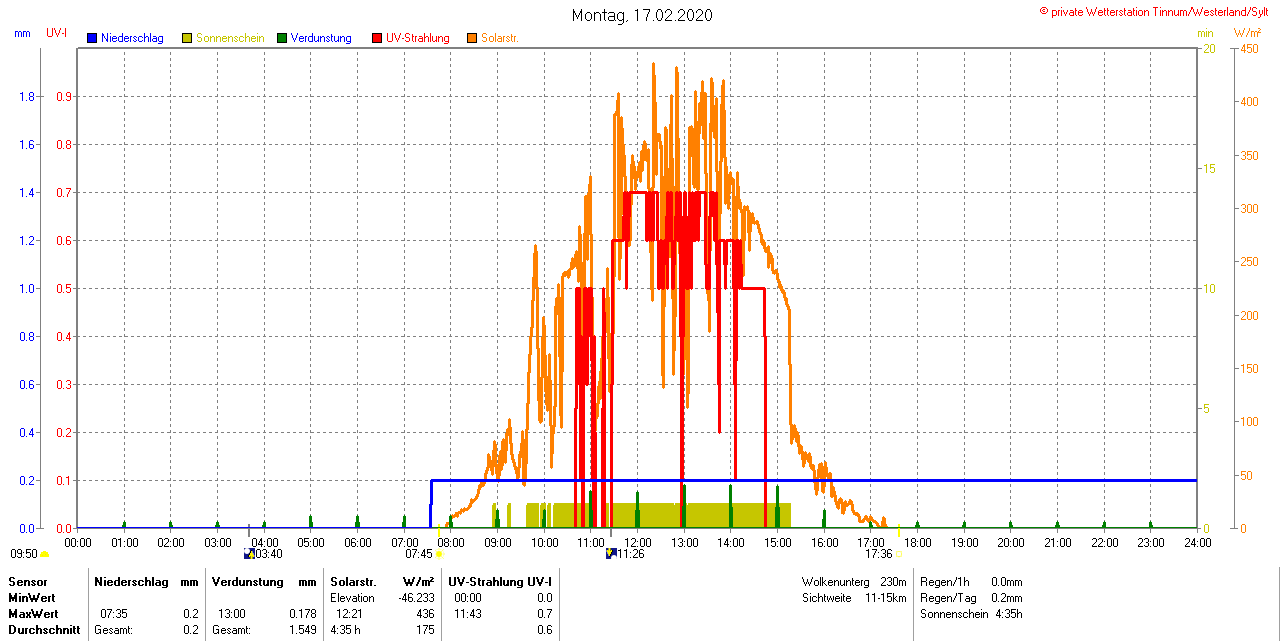The height and width of the screenshot is (641, 1280).
Task: Click the Regen/Tag value 0.2mm
Action: point(1007,597)
